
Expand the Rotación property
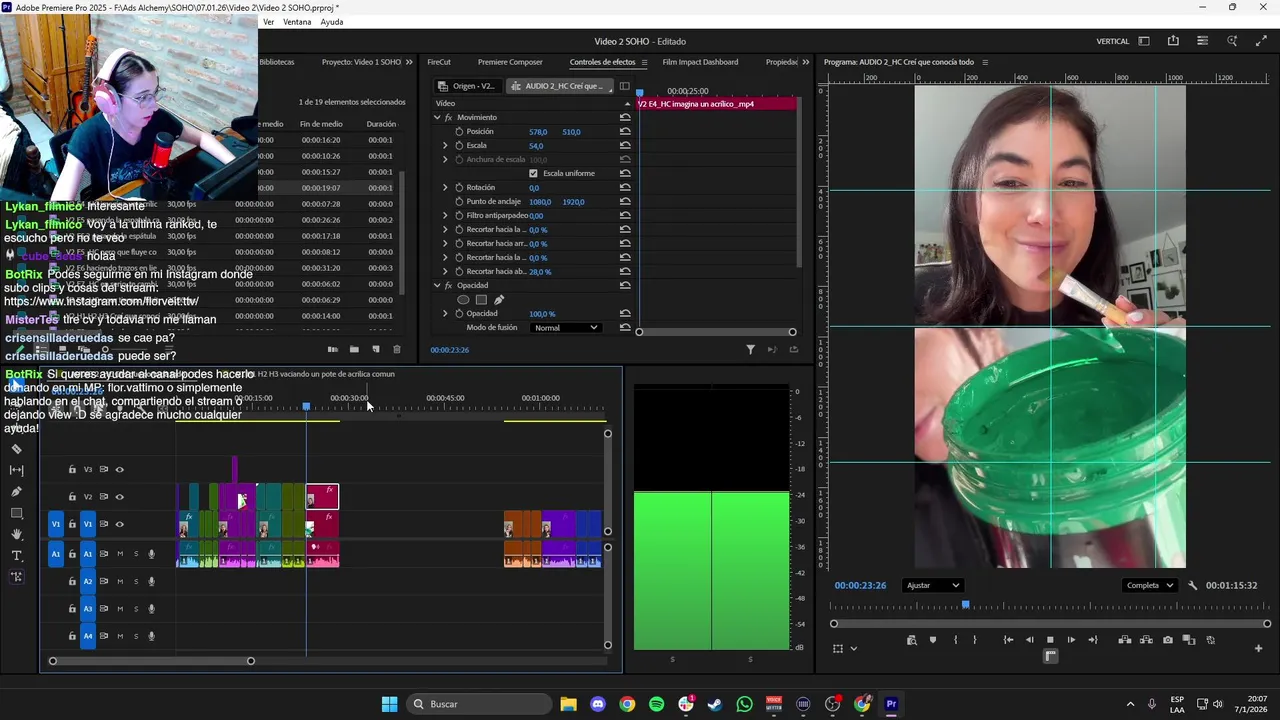coord(445,188)
